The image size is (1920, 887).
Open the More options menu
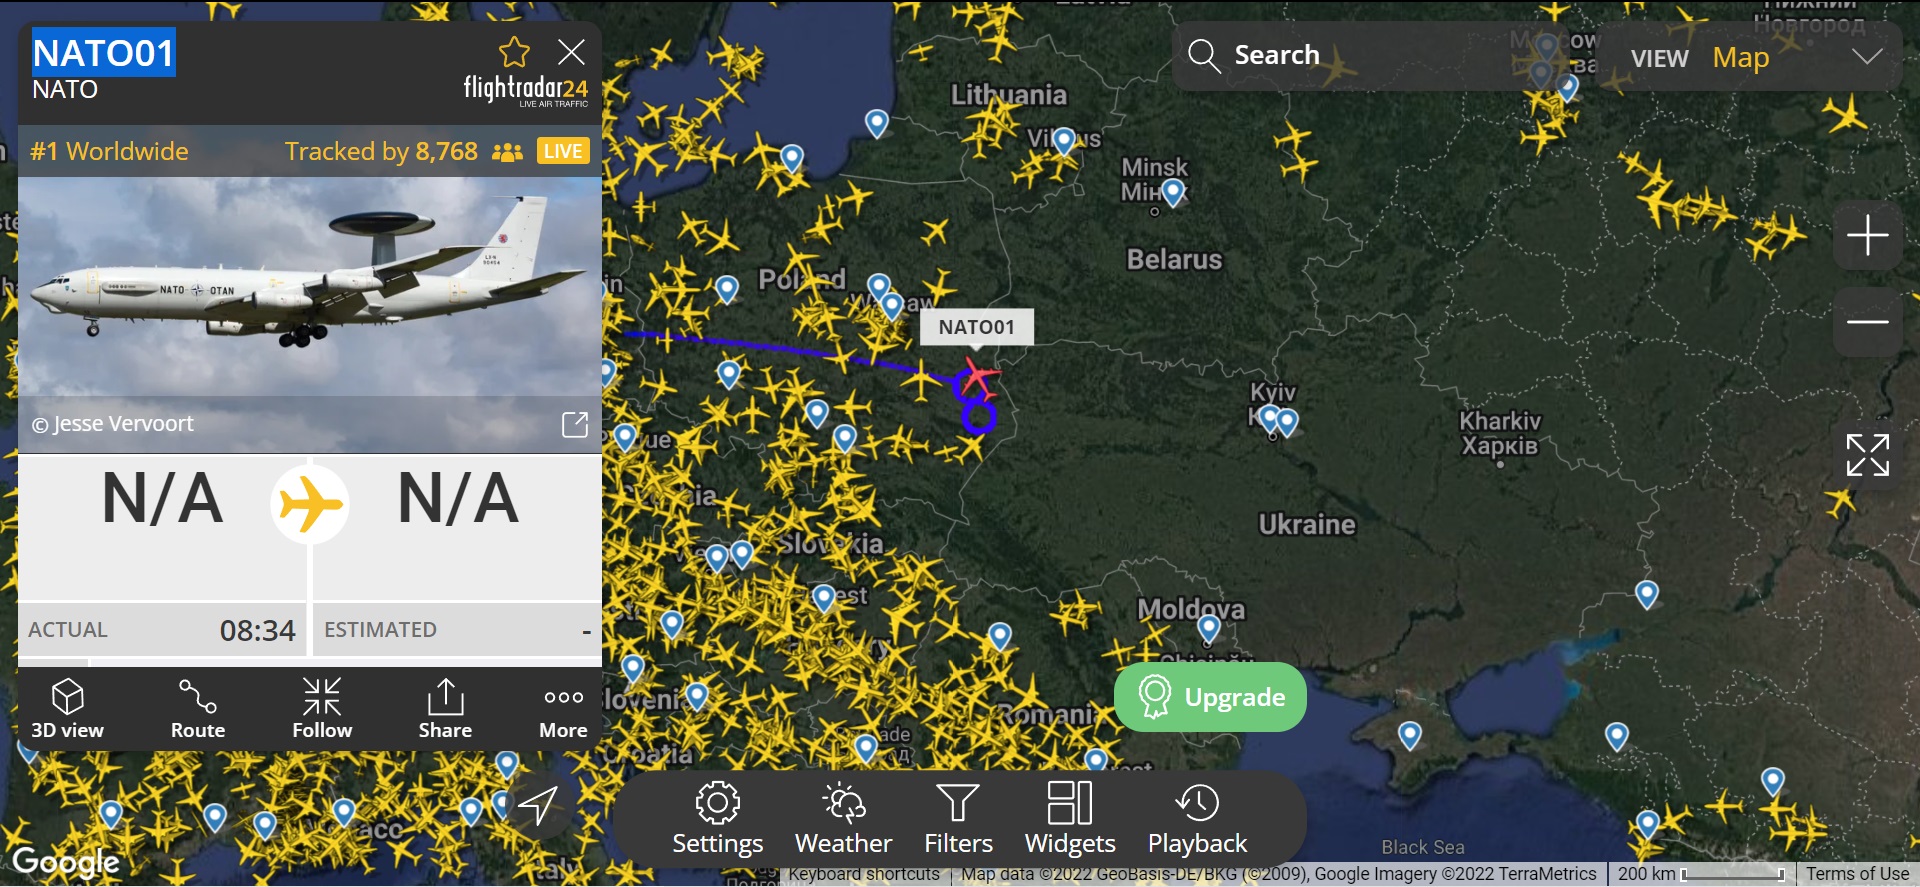click(564, 709)
